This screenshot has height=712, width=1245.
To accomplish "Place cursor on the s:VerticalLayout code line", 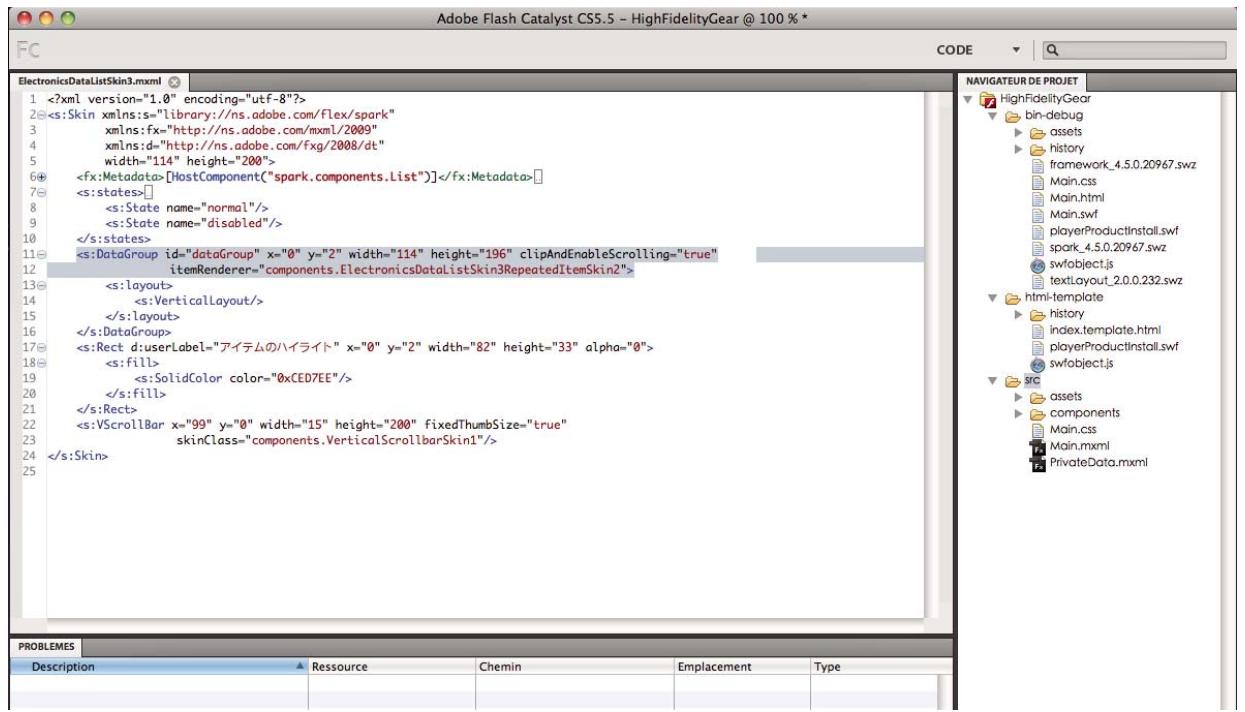I will (199, 301).
